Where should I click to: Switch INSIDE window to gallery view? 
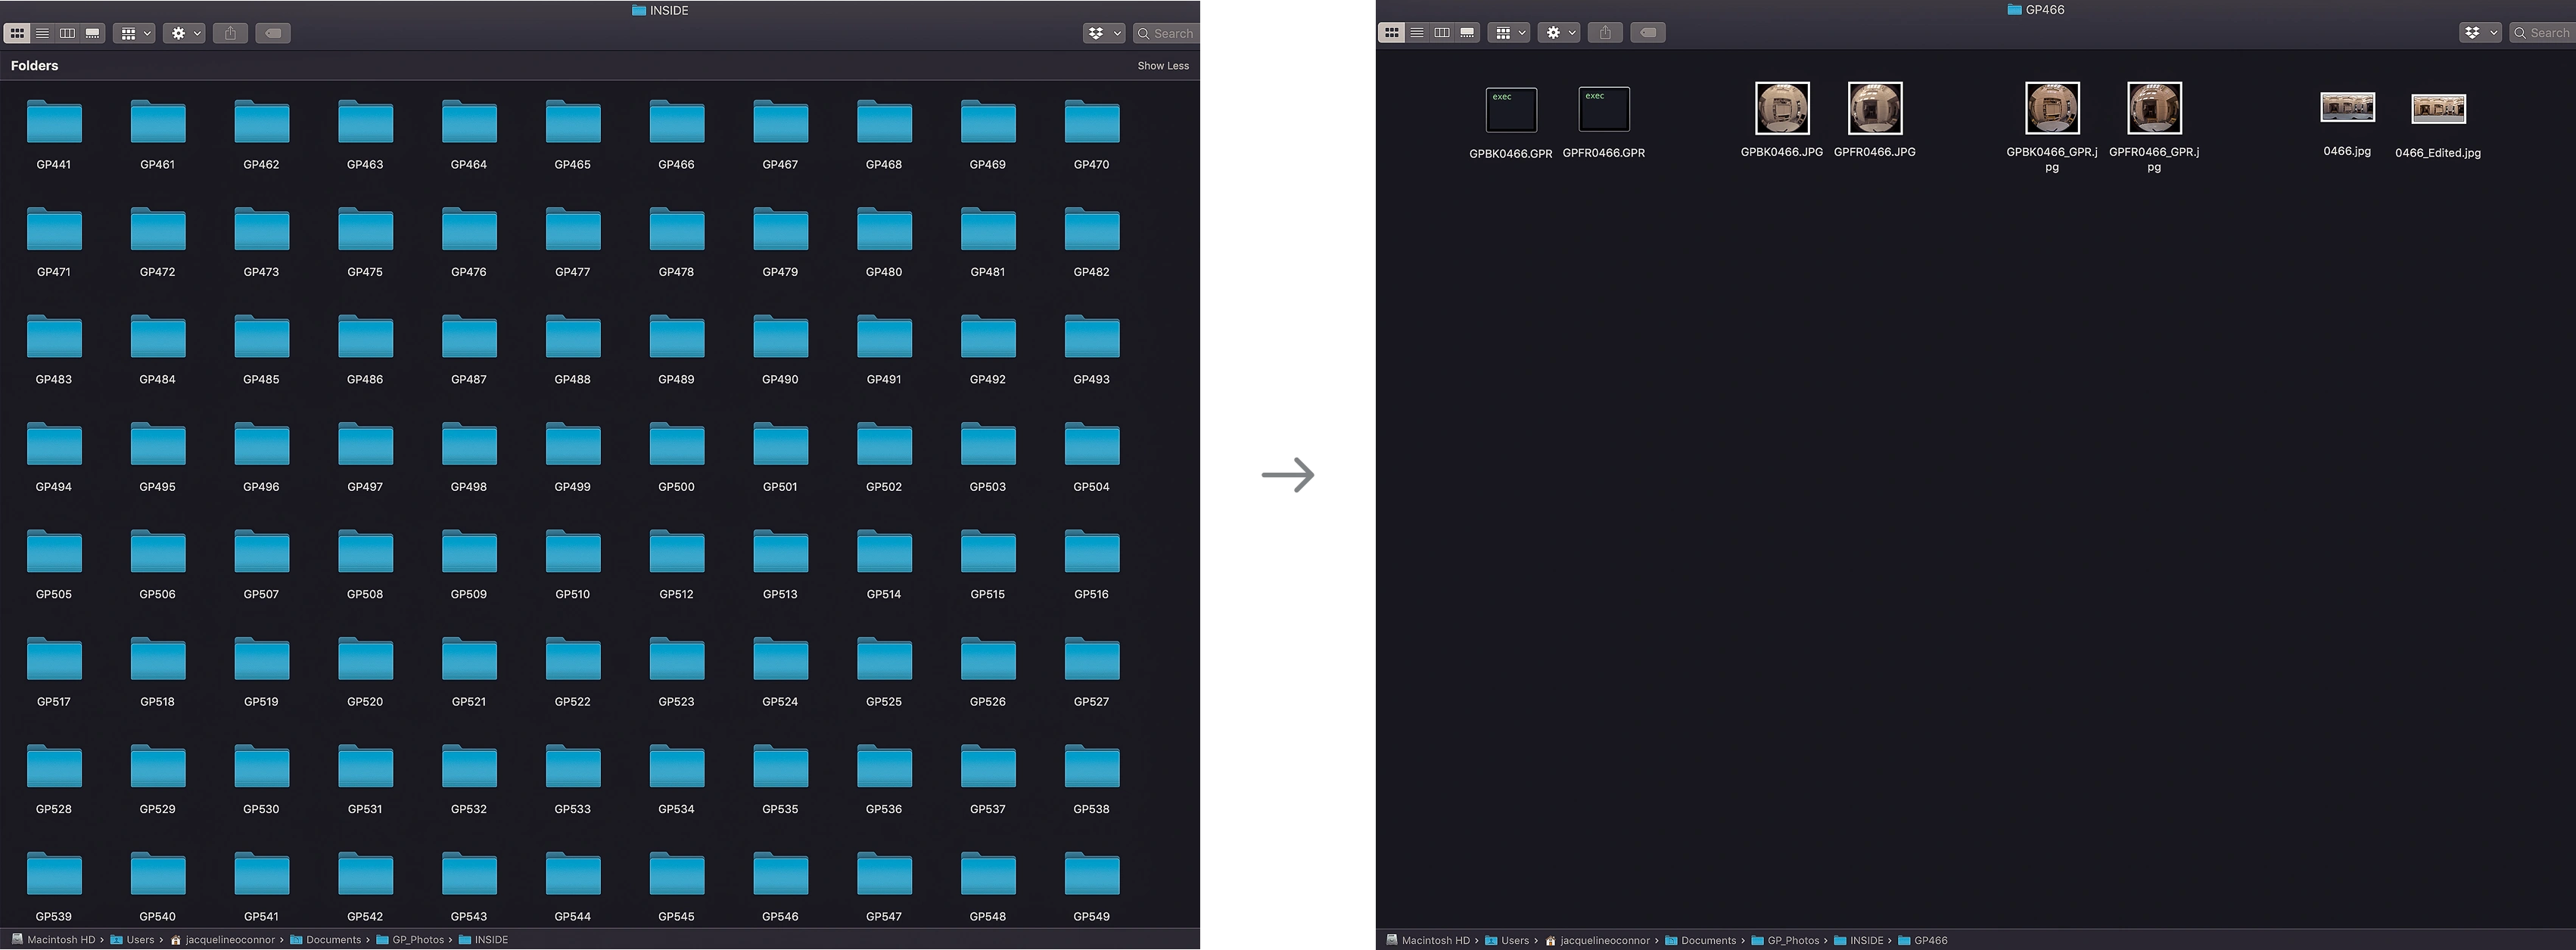92,33
